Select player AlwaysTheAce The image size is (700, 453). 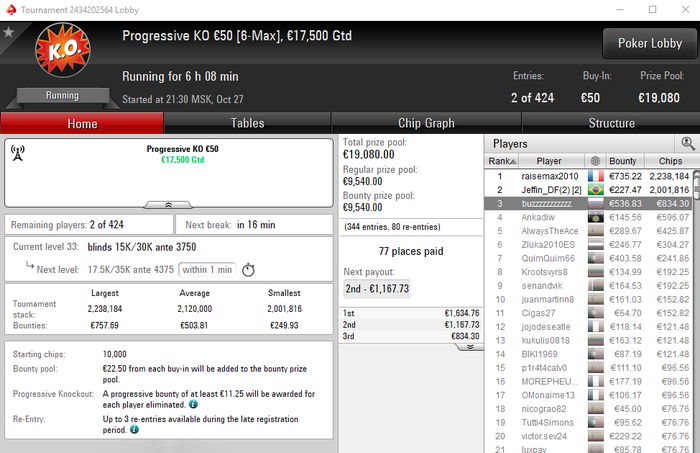[x=550, y=231]
